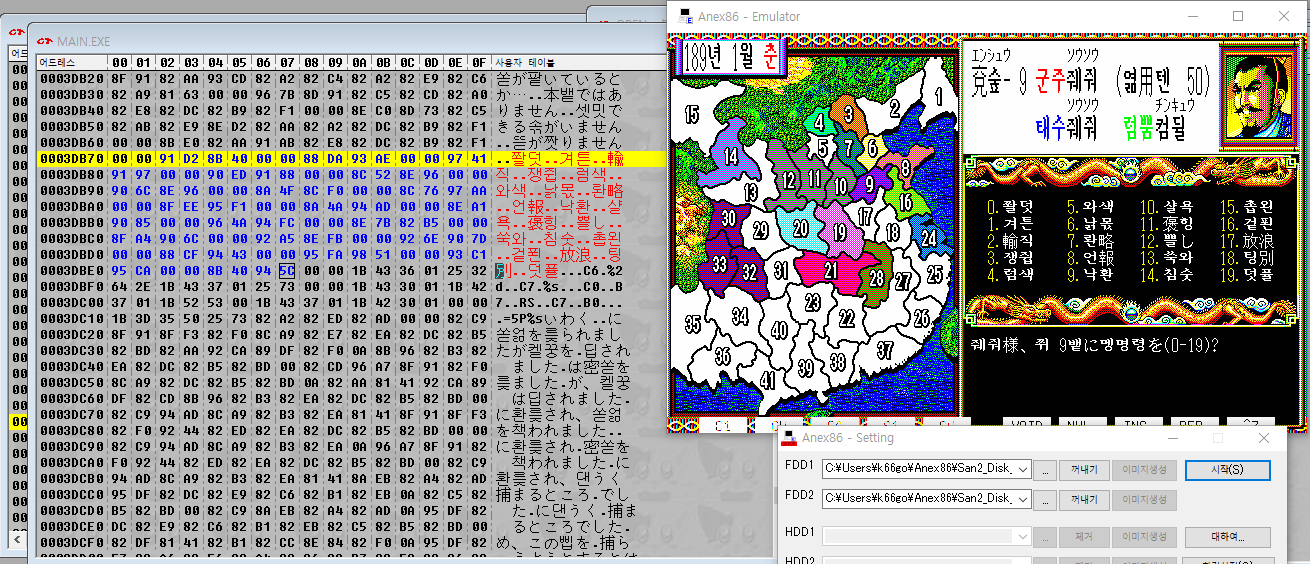Browse for FDD2 image with the ... button
This screenshot has height=564, width=1310.
coord(1044,500)
